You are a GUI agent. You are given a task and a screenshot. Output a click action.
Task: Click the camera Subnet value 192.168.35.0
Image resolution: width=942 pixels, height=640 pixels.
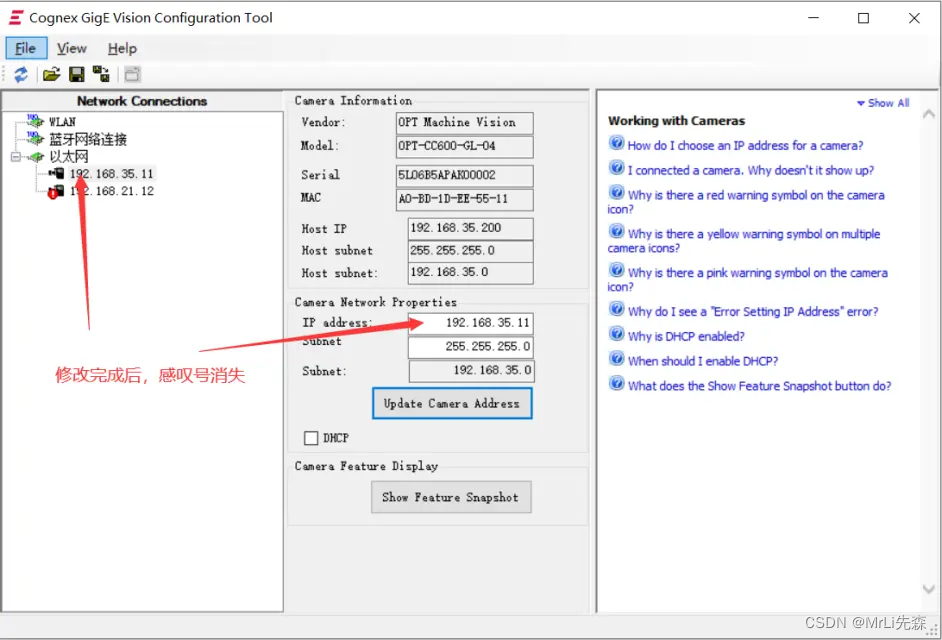pyautogui.click(x=472, y=371)
